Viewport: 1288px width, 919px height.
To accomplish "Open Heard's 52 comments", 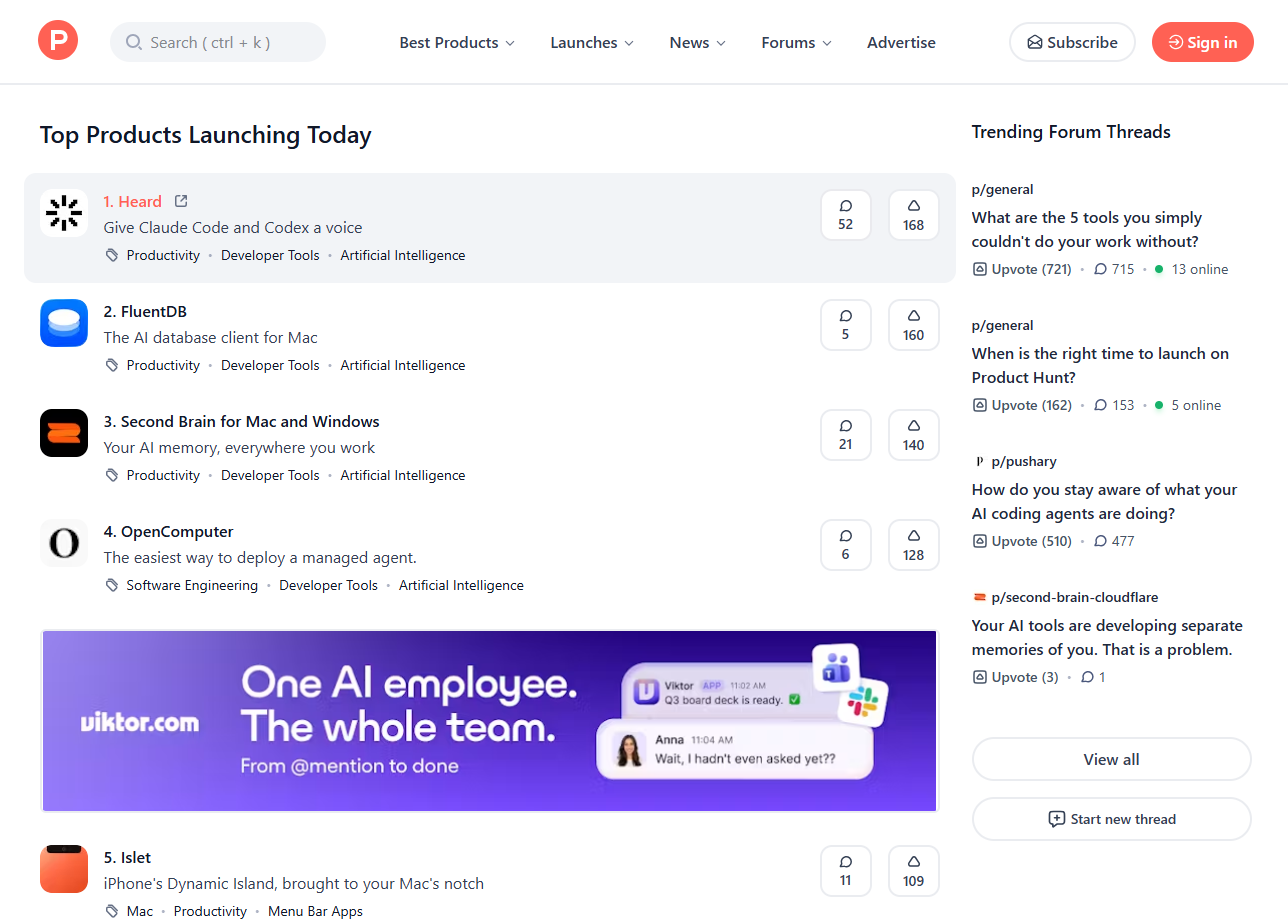I will point(846,215).
